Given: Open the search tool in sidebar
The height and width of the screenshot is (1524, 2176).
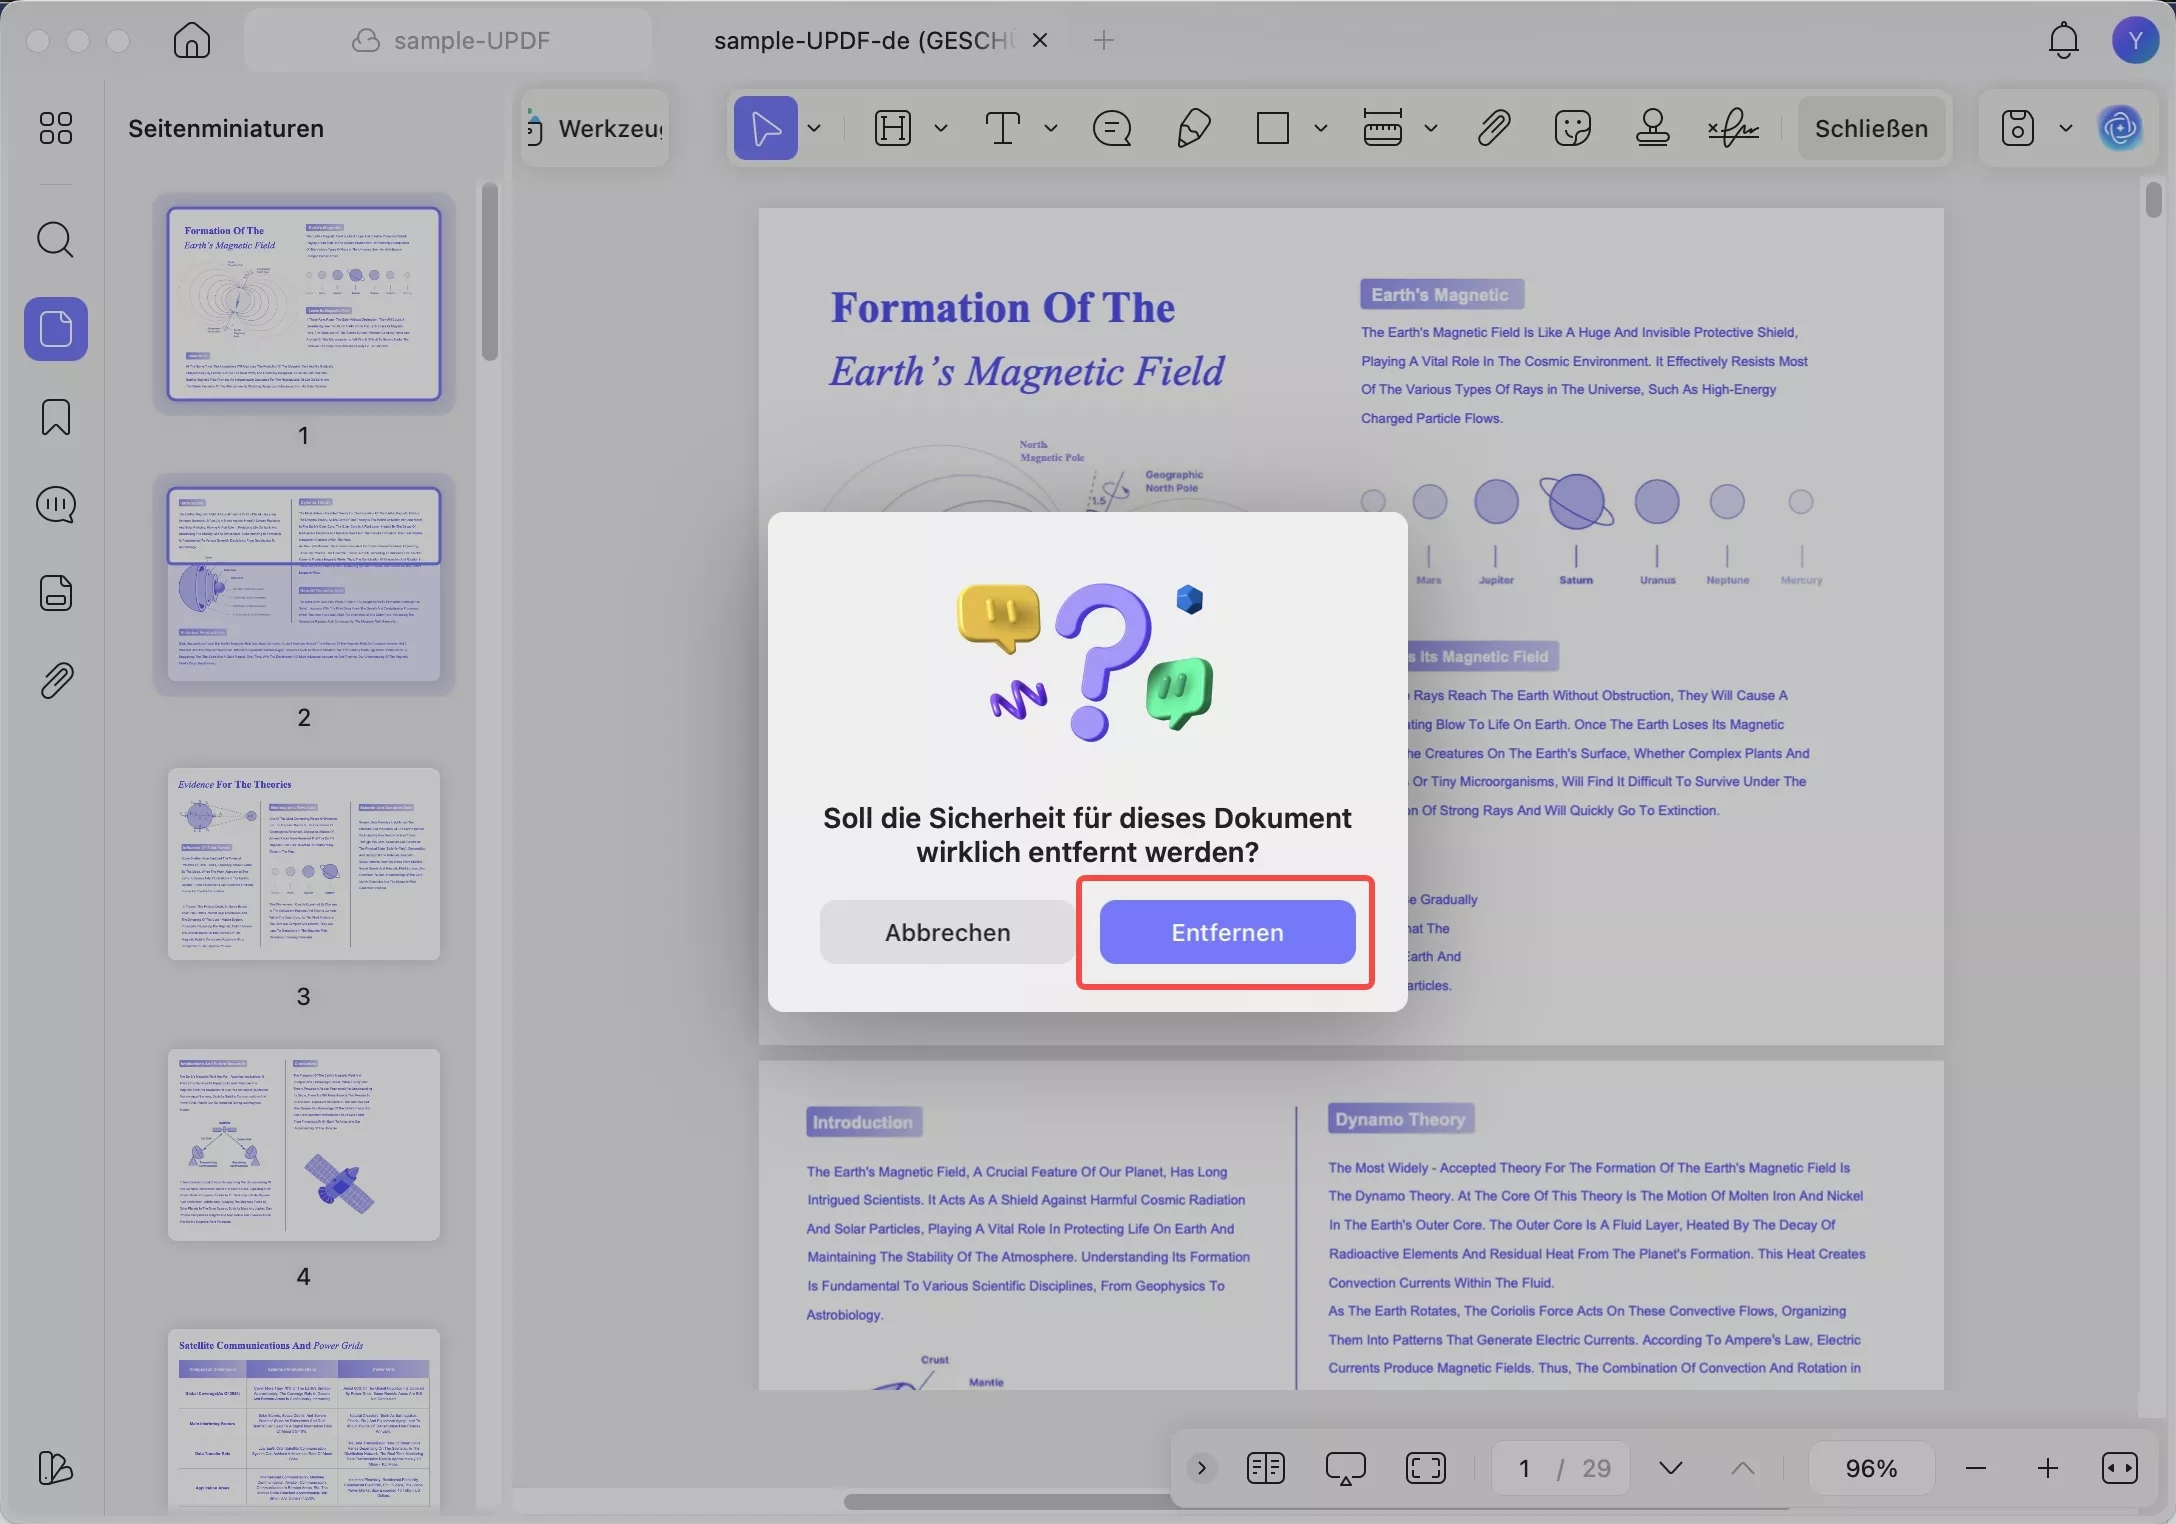Looking at the screenshot, I should coord(55,240).
